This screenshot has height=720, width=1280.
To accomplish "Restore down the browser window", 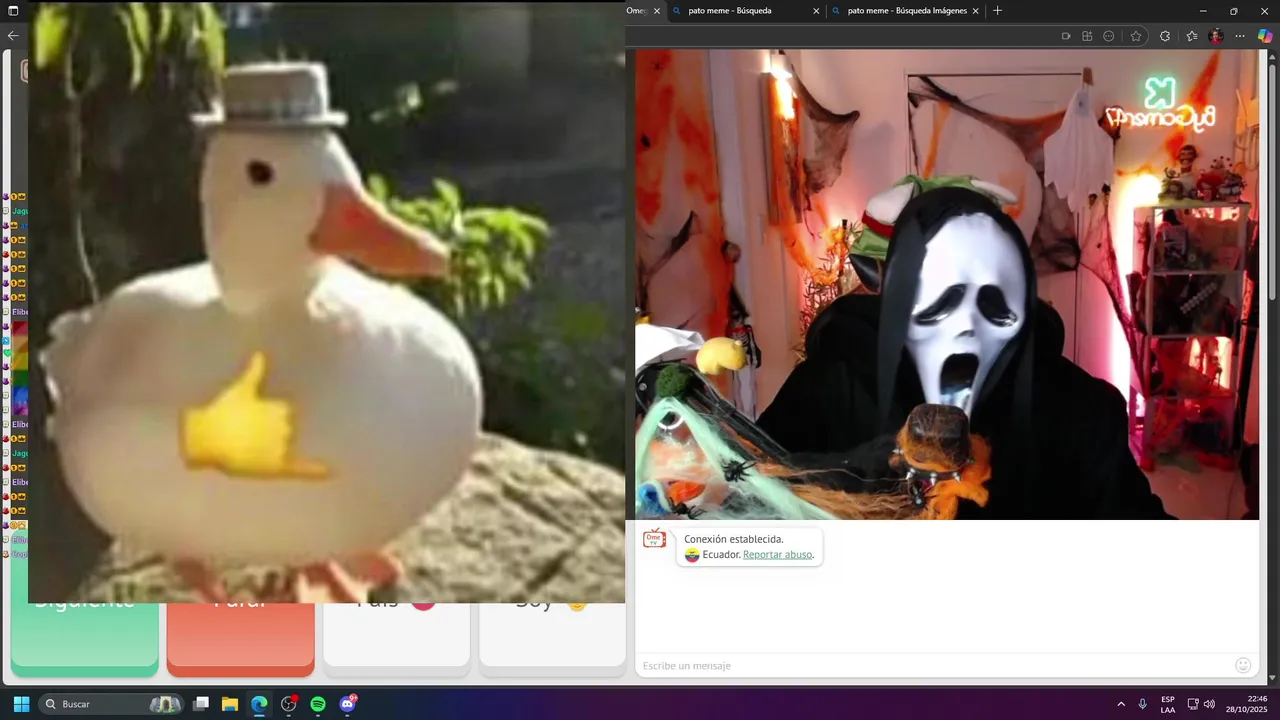I will pos(1234,11).
